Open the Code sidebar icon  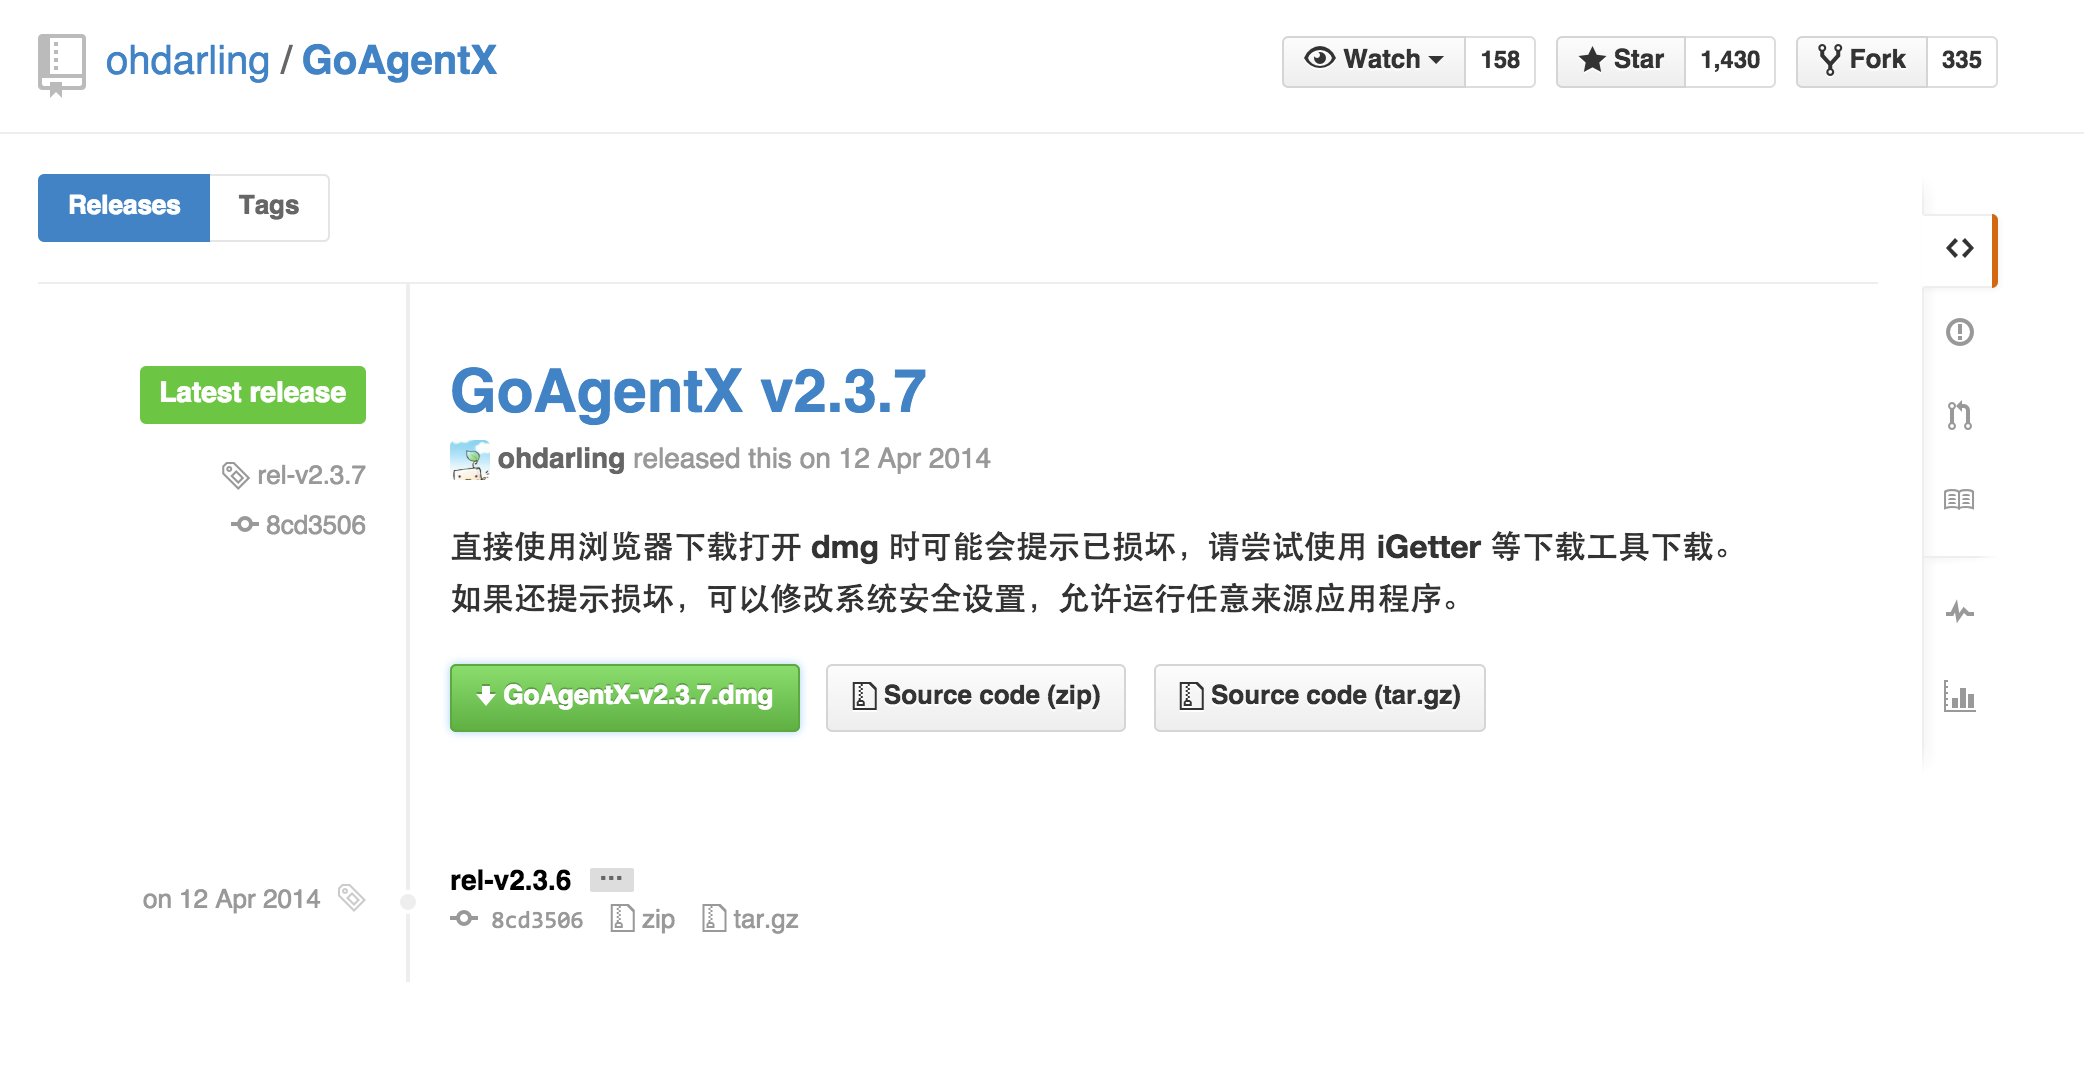coord(1959,248)
